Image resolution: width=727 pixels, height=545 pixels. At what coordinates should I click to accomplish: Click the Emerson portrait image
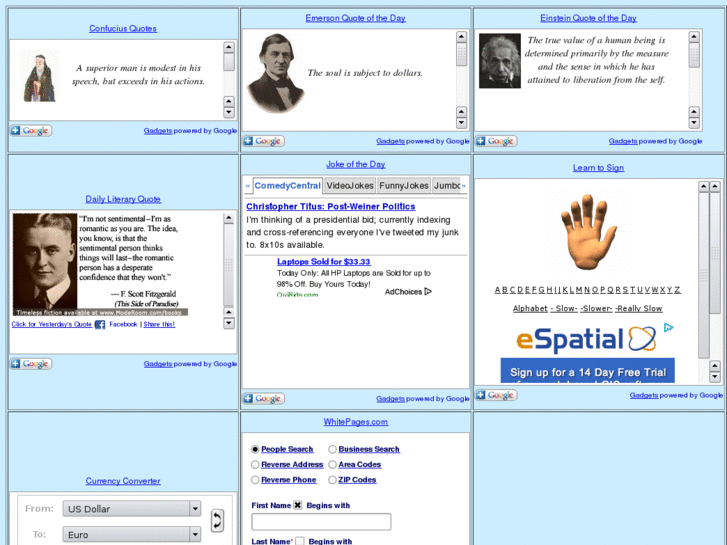click(x=275, y=73)
